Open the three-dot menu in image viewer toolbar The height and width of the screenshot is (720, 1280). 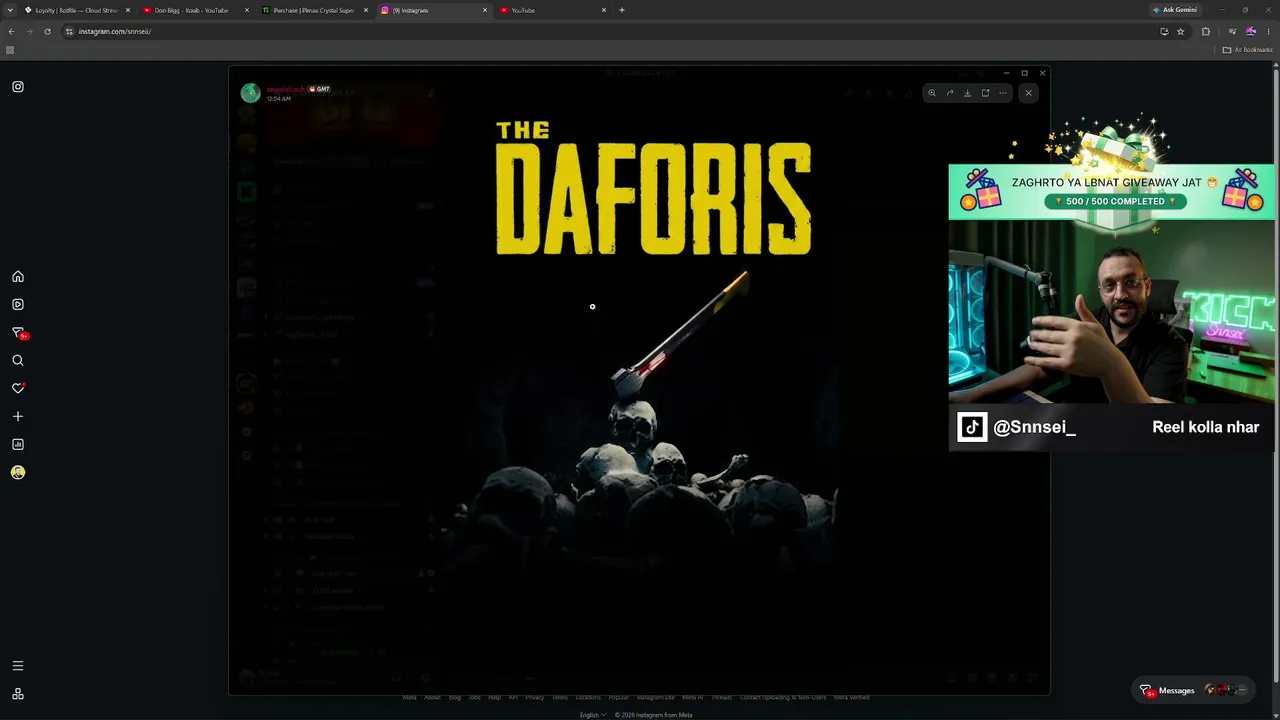(1003, 93)
